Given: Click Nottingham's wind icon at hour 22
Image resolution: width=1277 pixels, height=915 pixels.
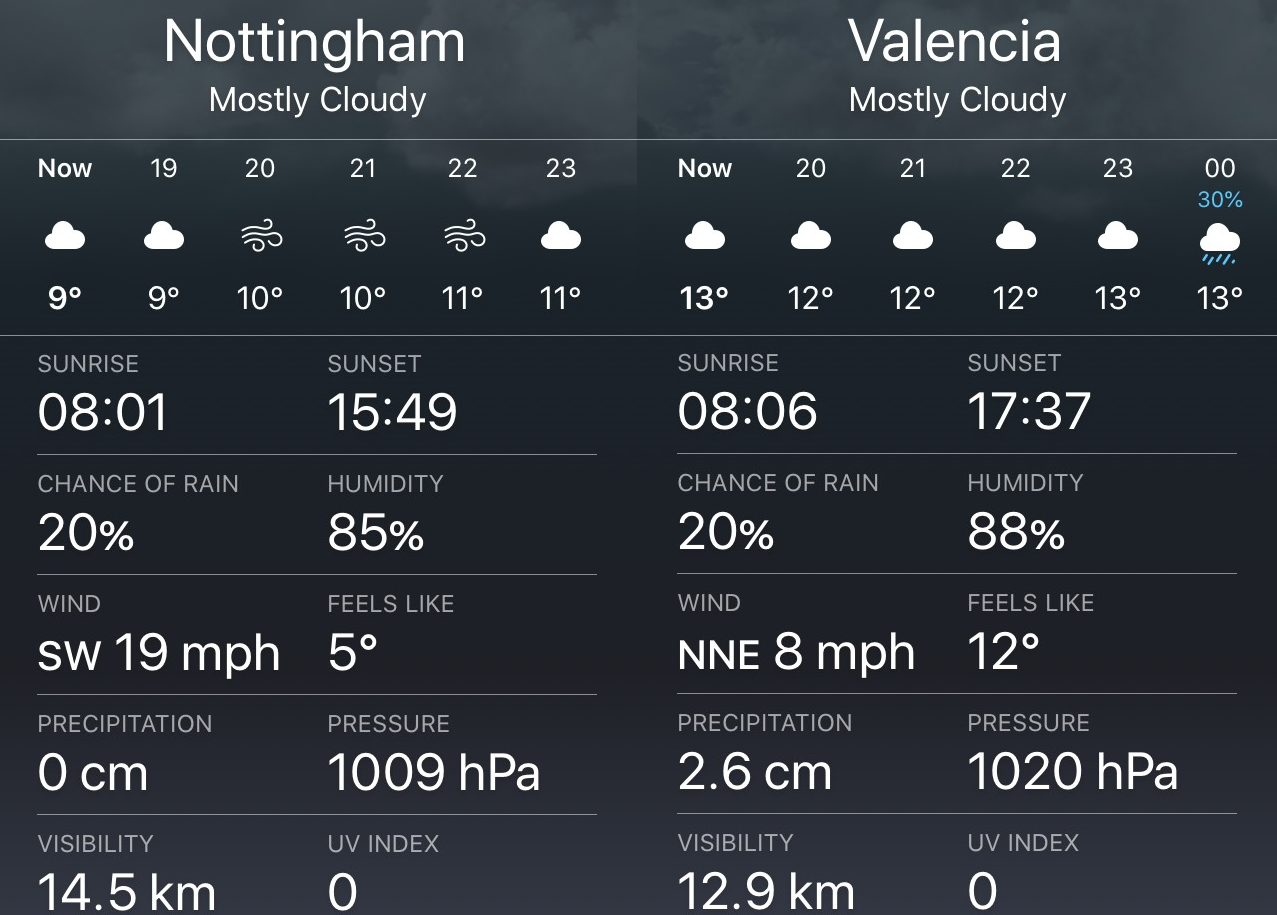Looking at the screenshot, I should click(463, 237).
